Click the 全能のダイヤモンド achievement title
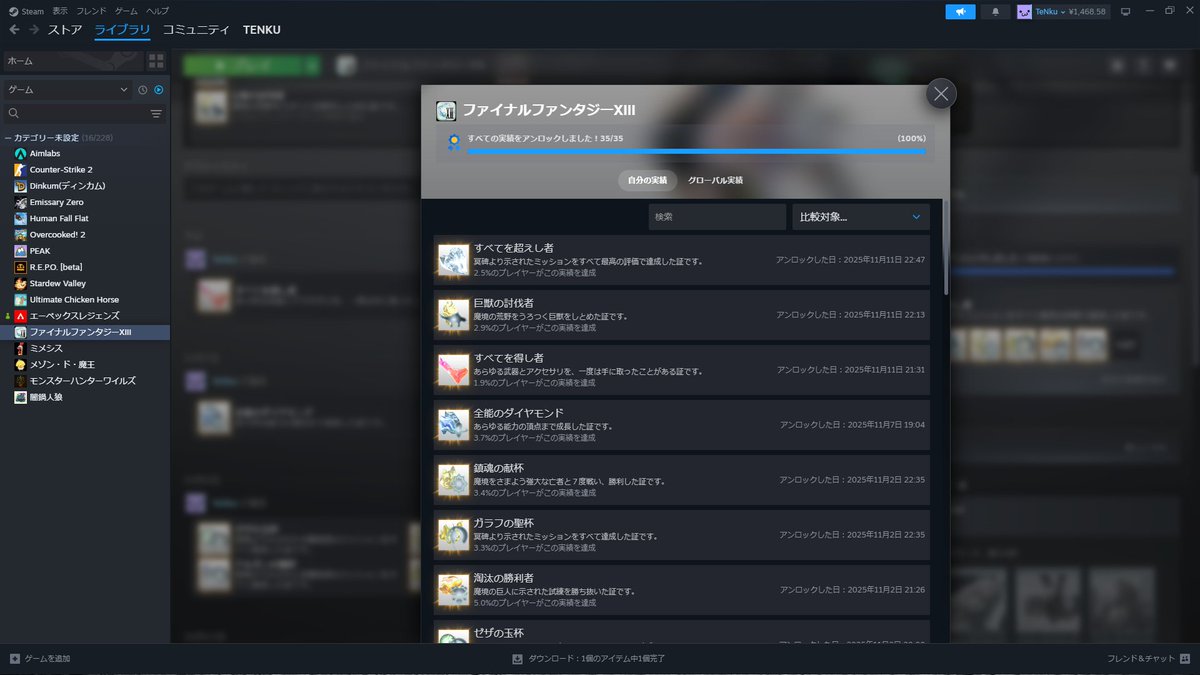The image size is (1200, 675). (x=518, y=412)
